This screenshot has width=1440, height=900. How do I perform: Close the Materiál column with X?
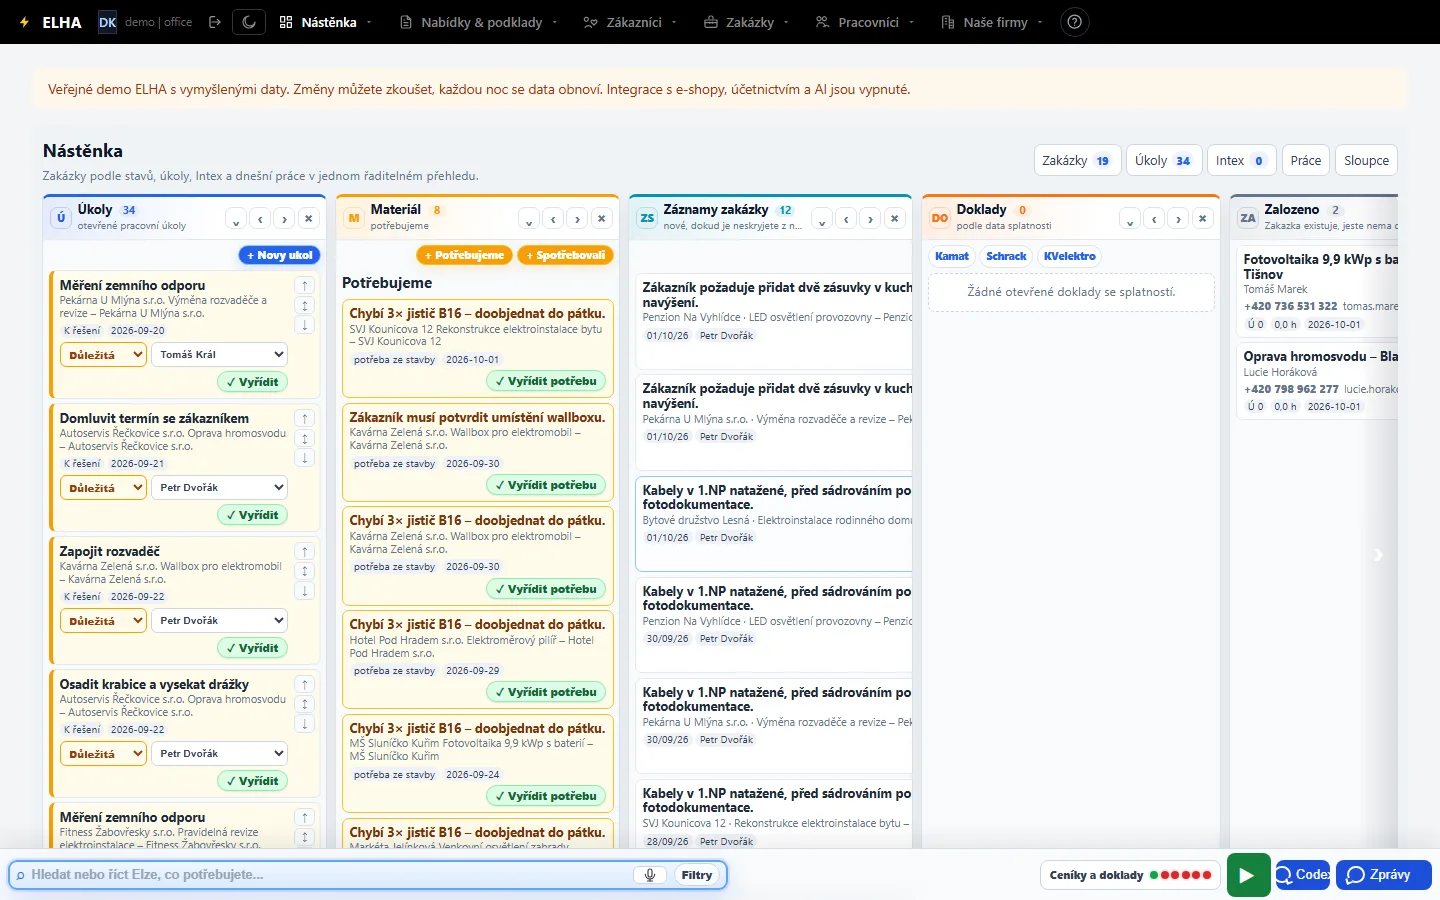point(602,219)
